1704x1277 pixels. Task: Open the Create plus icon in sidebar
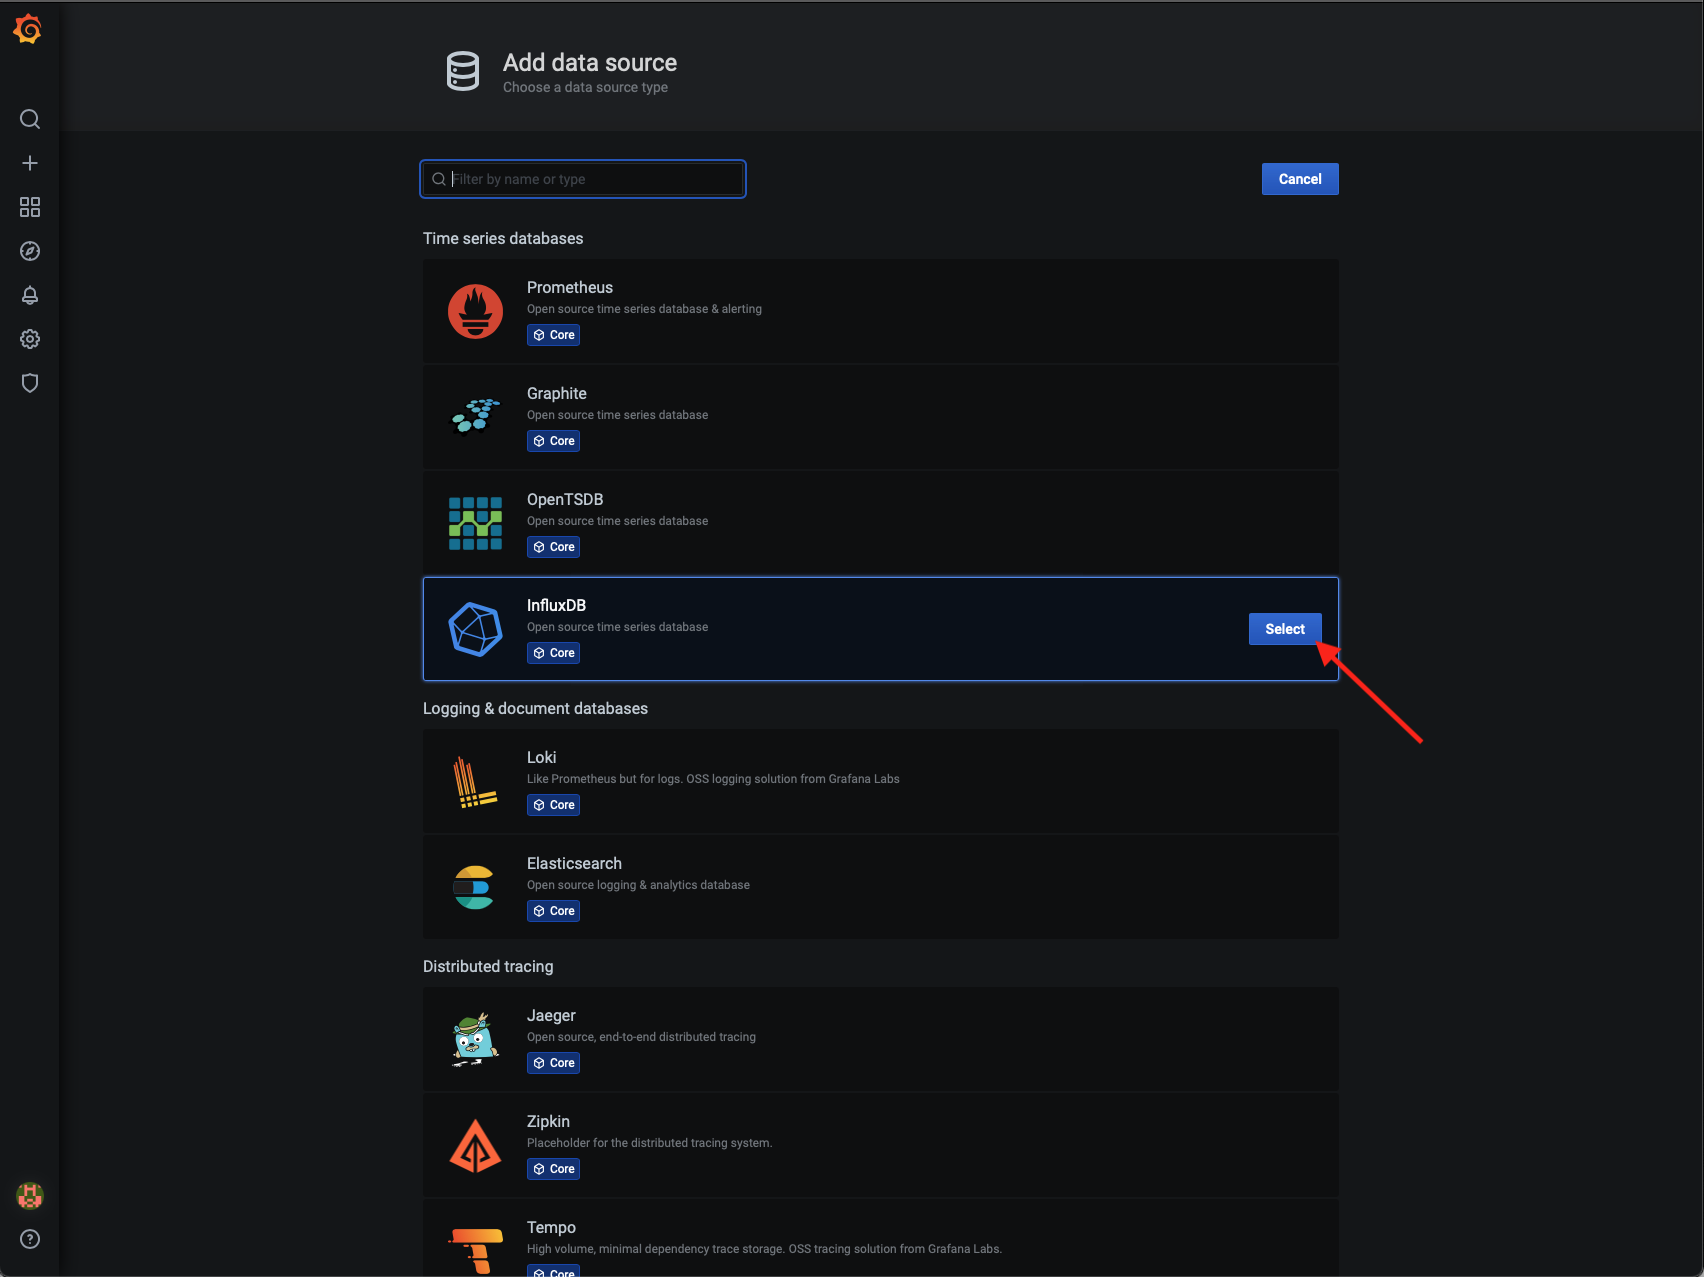click(30, 163)
